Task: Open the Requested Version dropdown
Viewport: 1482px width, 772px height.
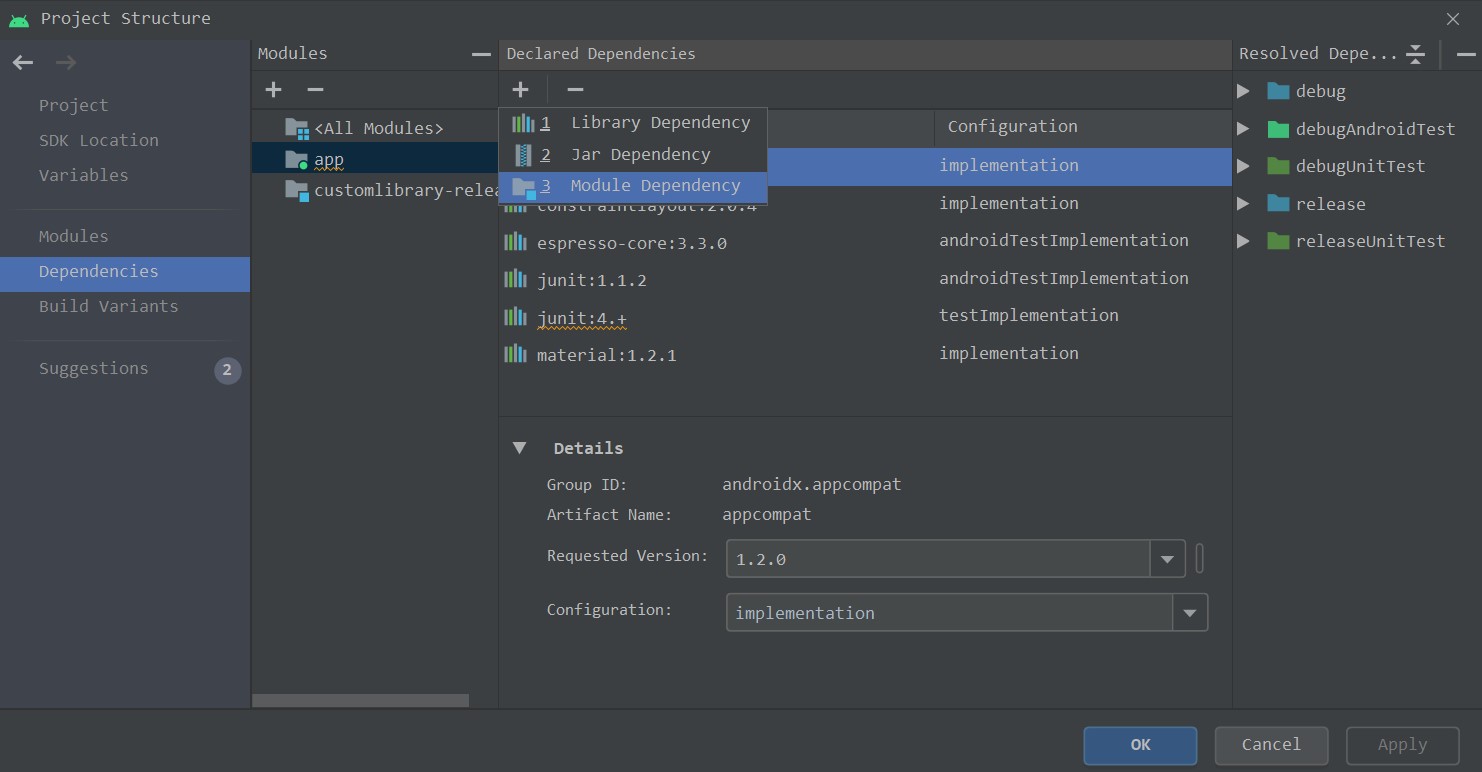Action: click(1166, 558)
